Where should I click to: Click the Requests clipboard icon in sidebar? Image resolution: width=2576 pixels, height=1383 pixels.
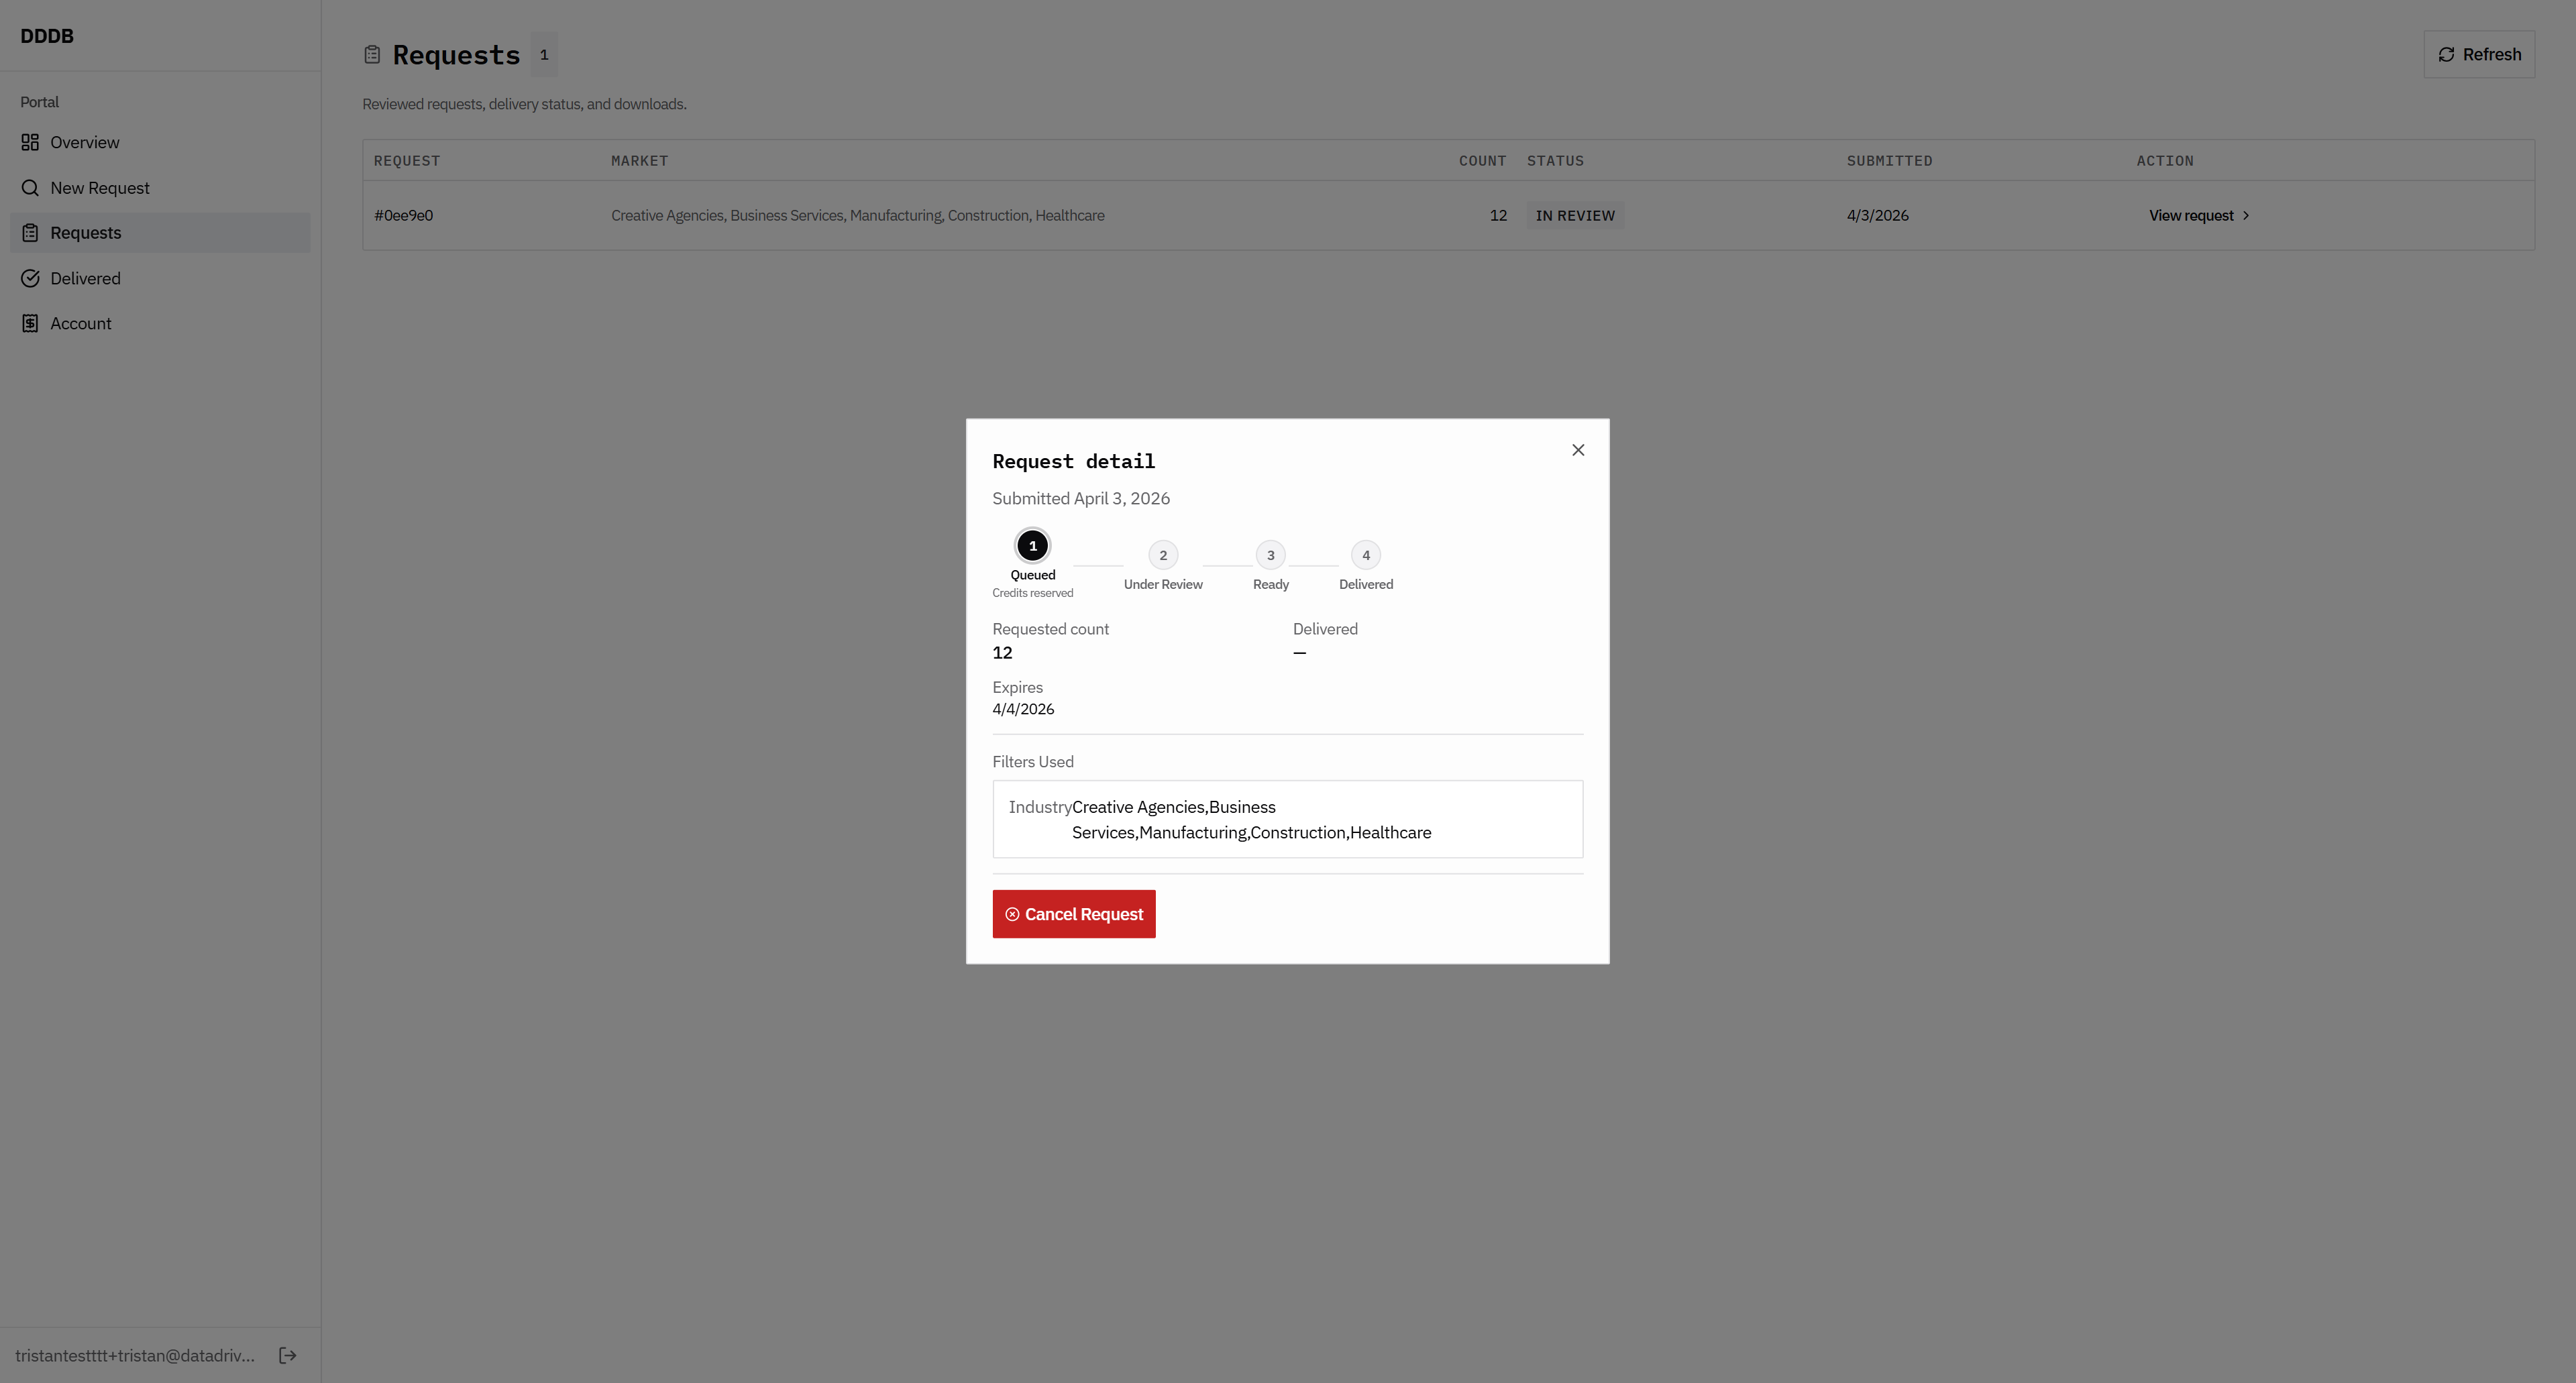[x=30, y=233]
